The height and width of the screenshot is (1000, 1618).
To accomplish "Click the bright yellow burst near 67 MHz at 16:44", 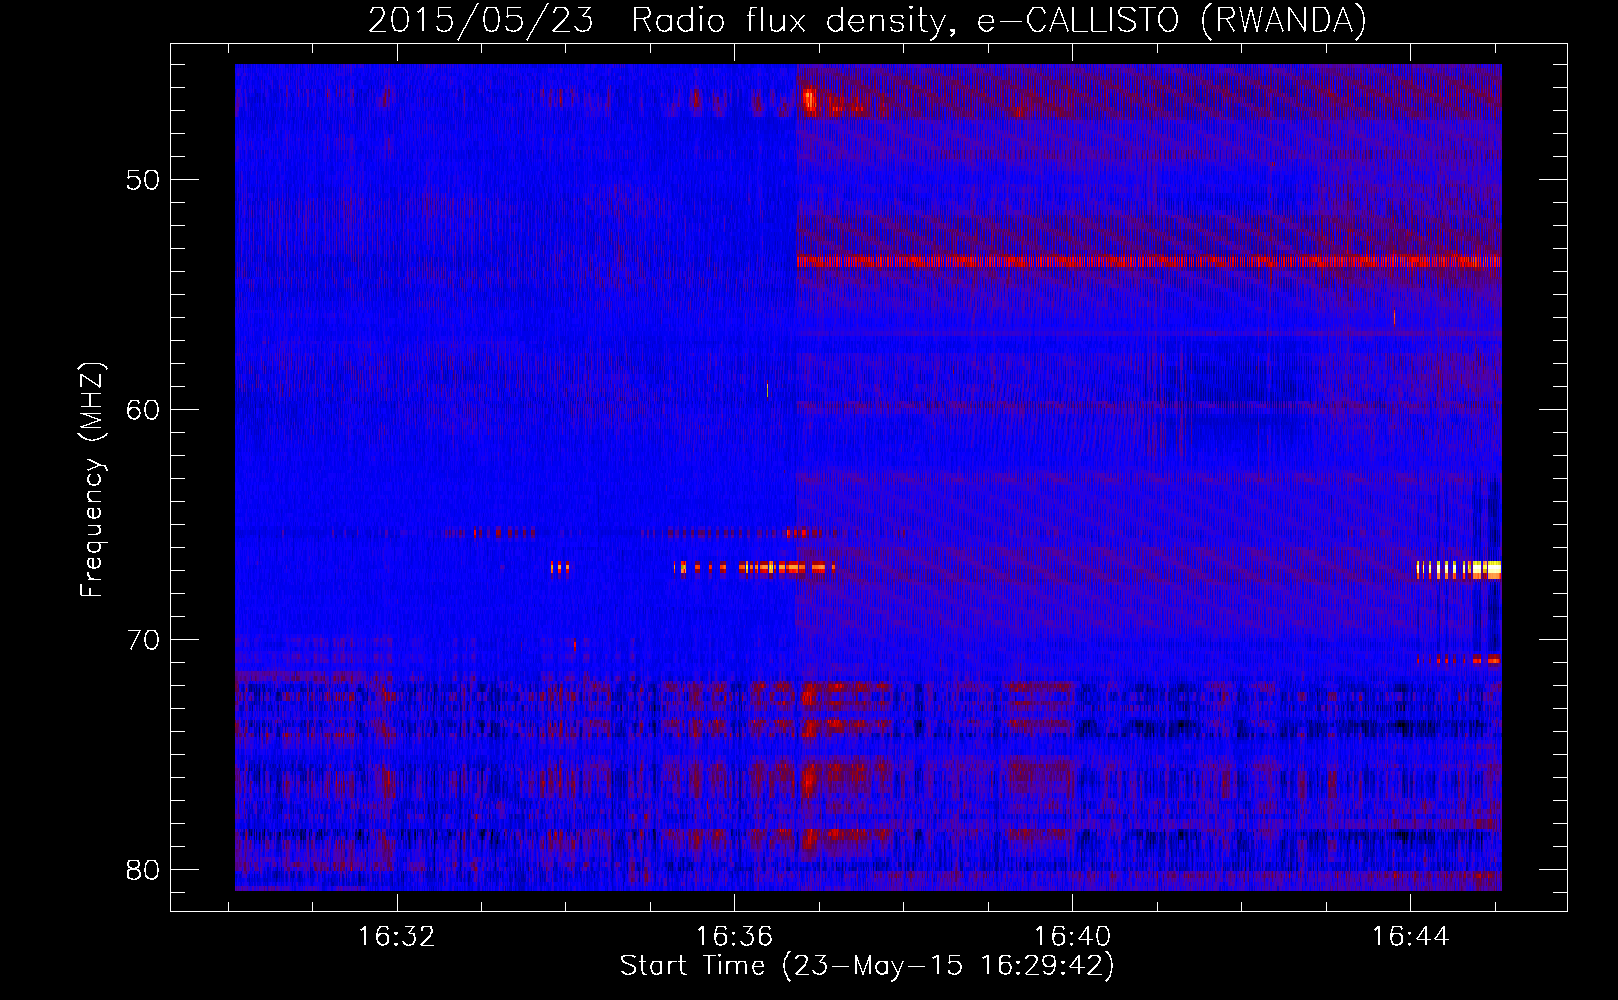I will 1459,570.
